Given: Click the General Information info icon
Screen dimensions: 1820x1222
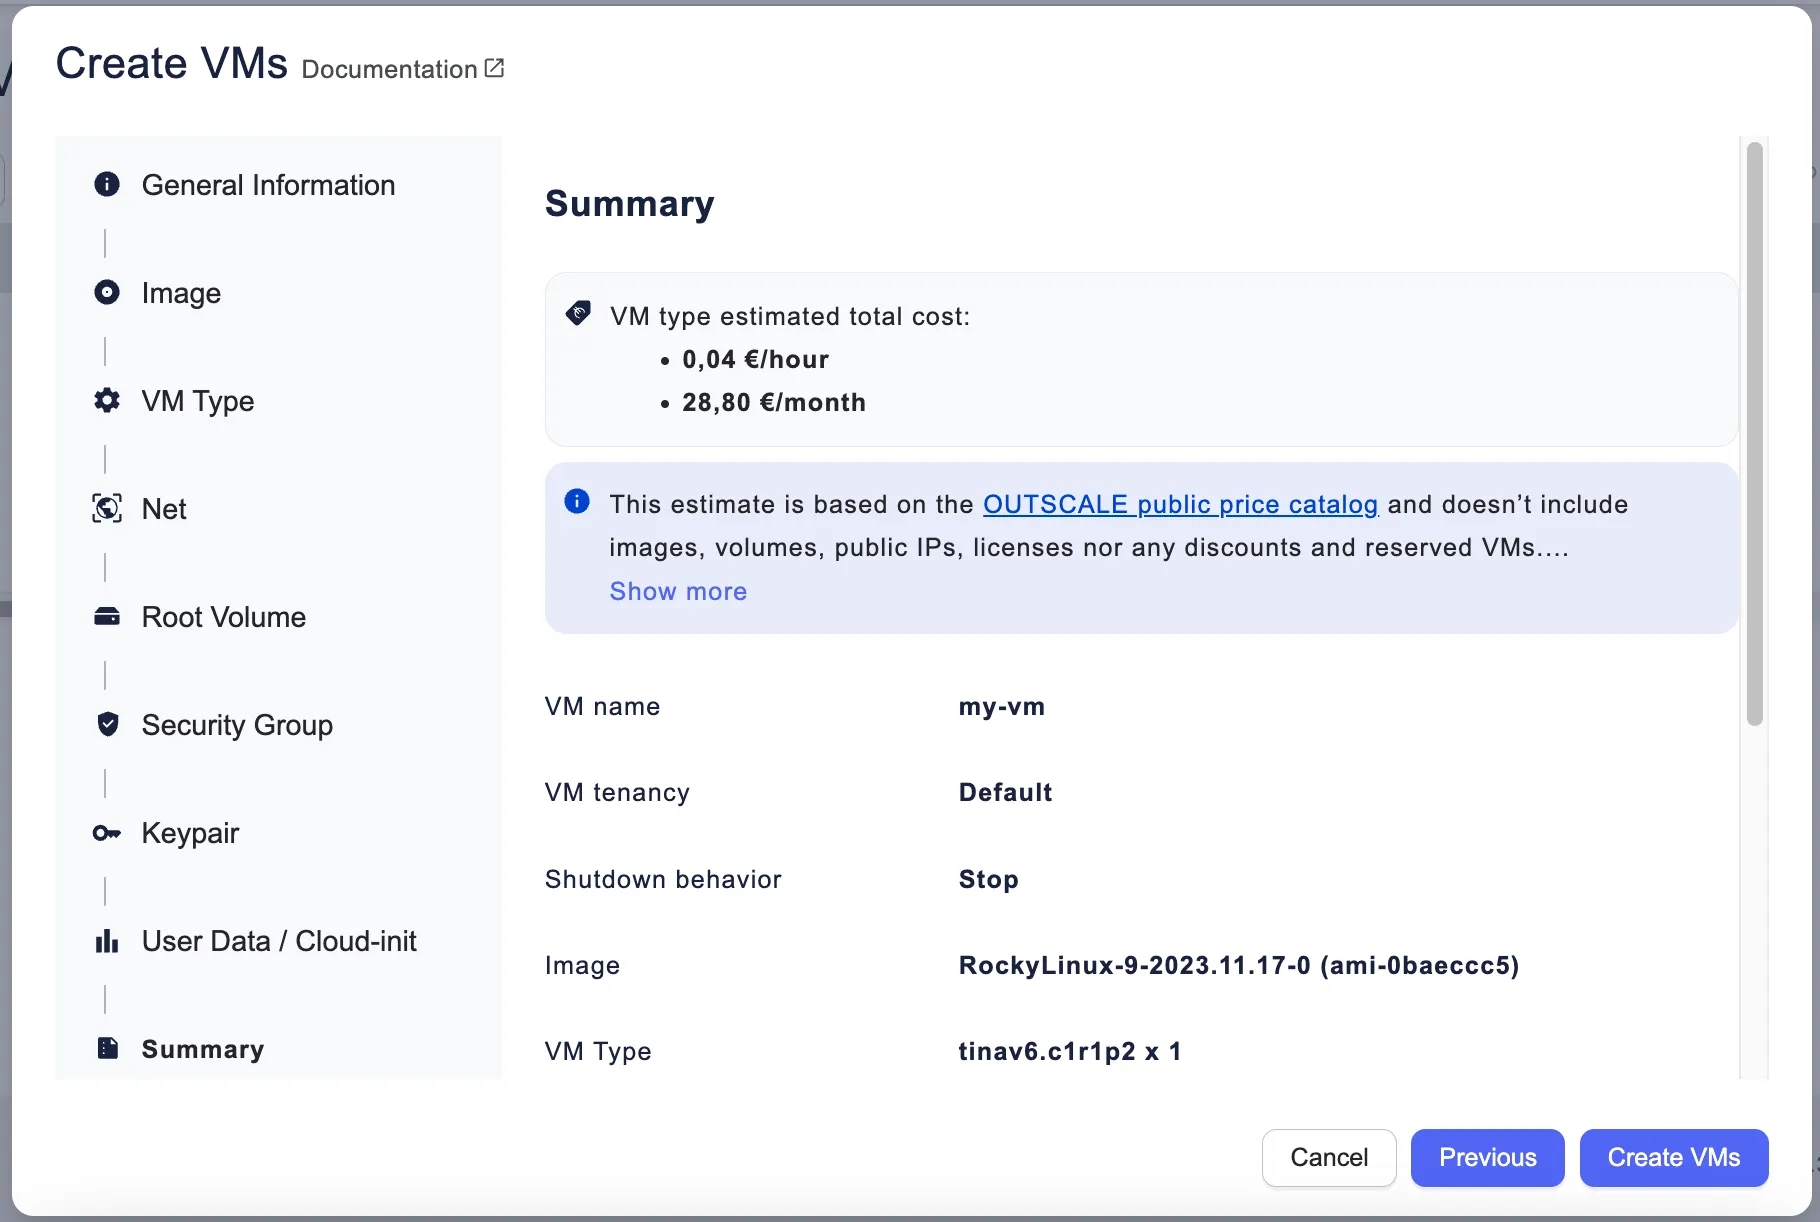Looking at the screenshot, I should [107, 184].
